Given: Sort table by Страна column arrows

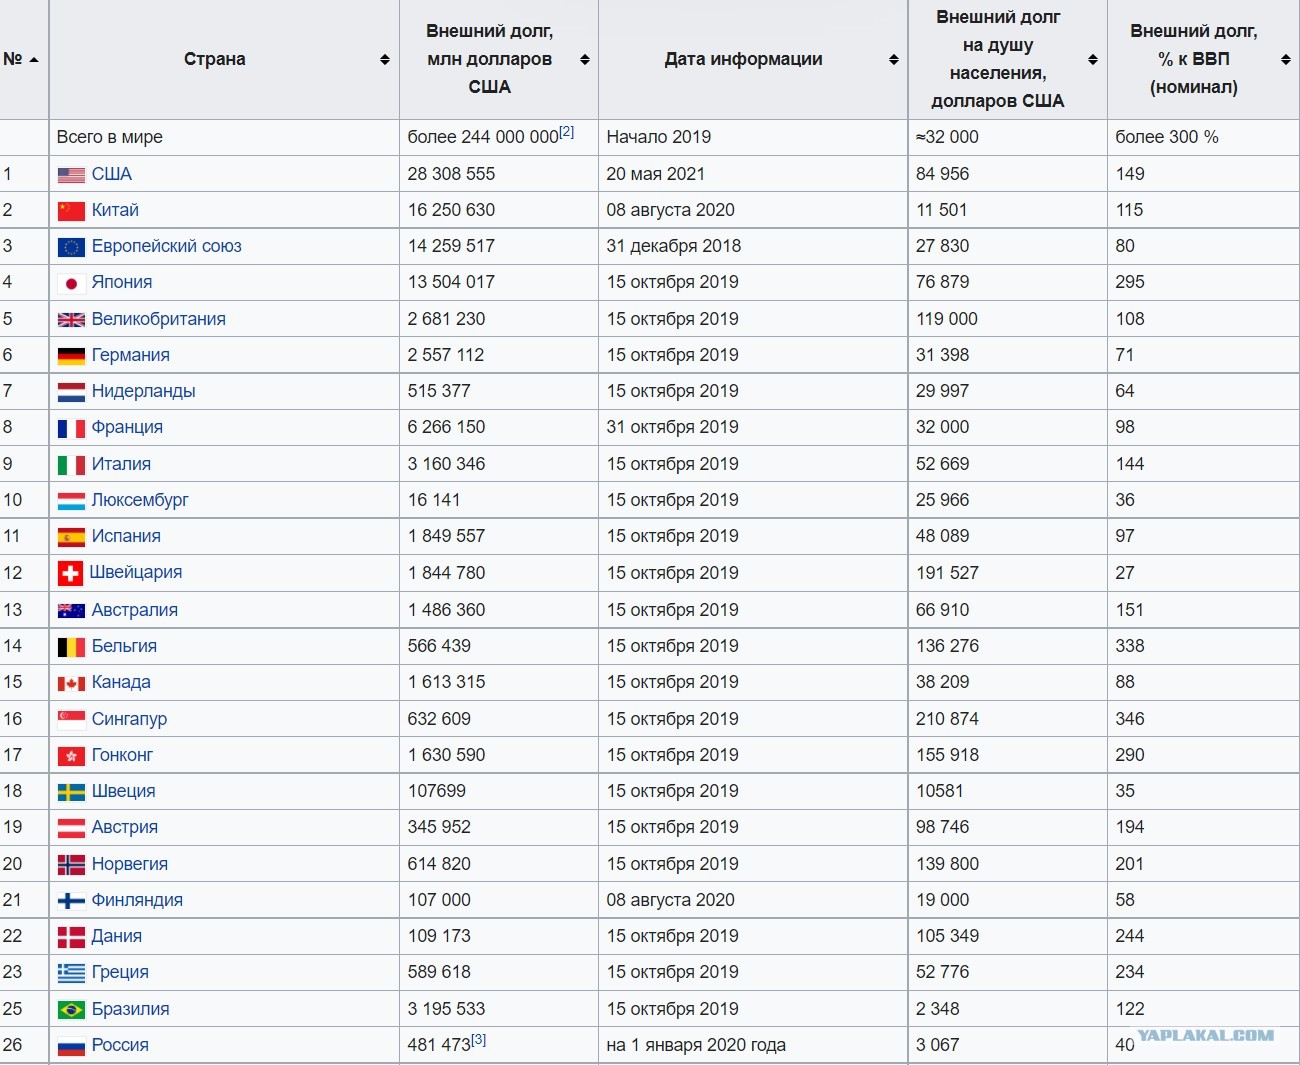Looking at the screenshot, I should pyautogui.click(x=385, y=60).
